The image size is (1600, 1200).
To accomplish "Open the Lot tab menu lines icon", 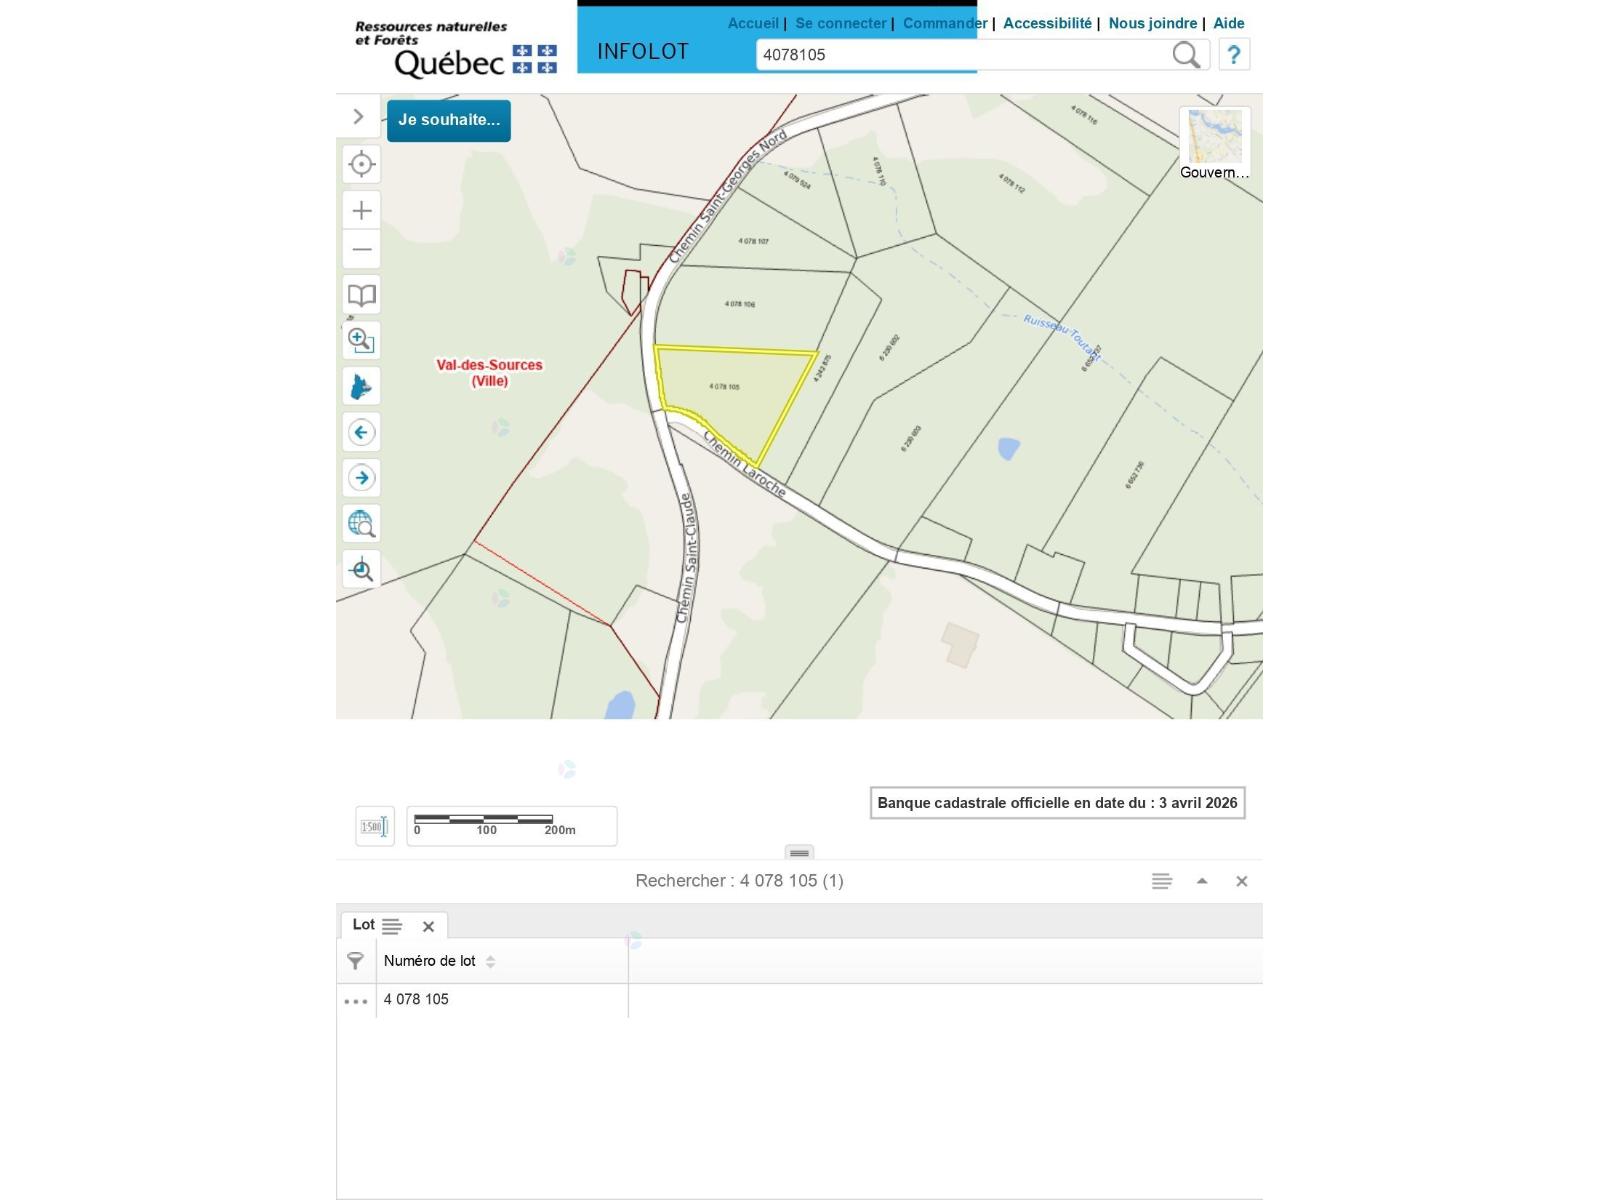I will click(392, 926).
